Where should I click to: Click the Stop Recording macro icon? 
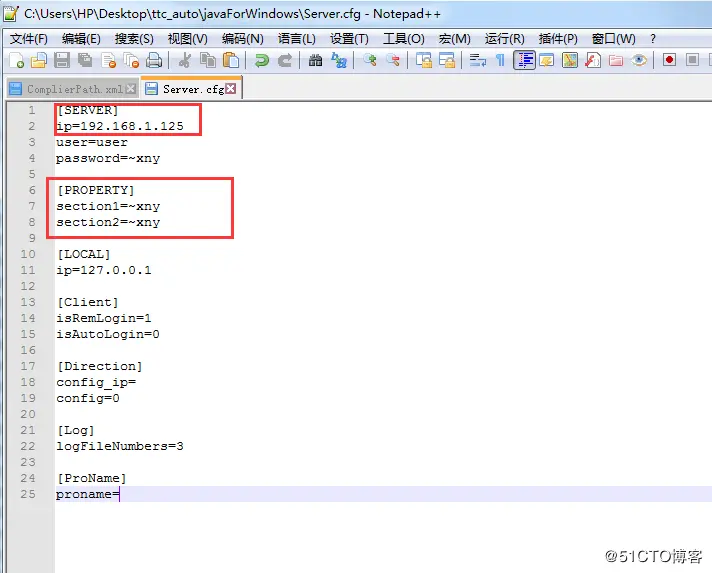tap(692, 60)
